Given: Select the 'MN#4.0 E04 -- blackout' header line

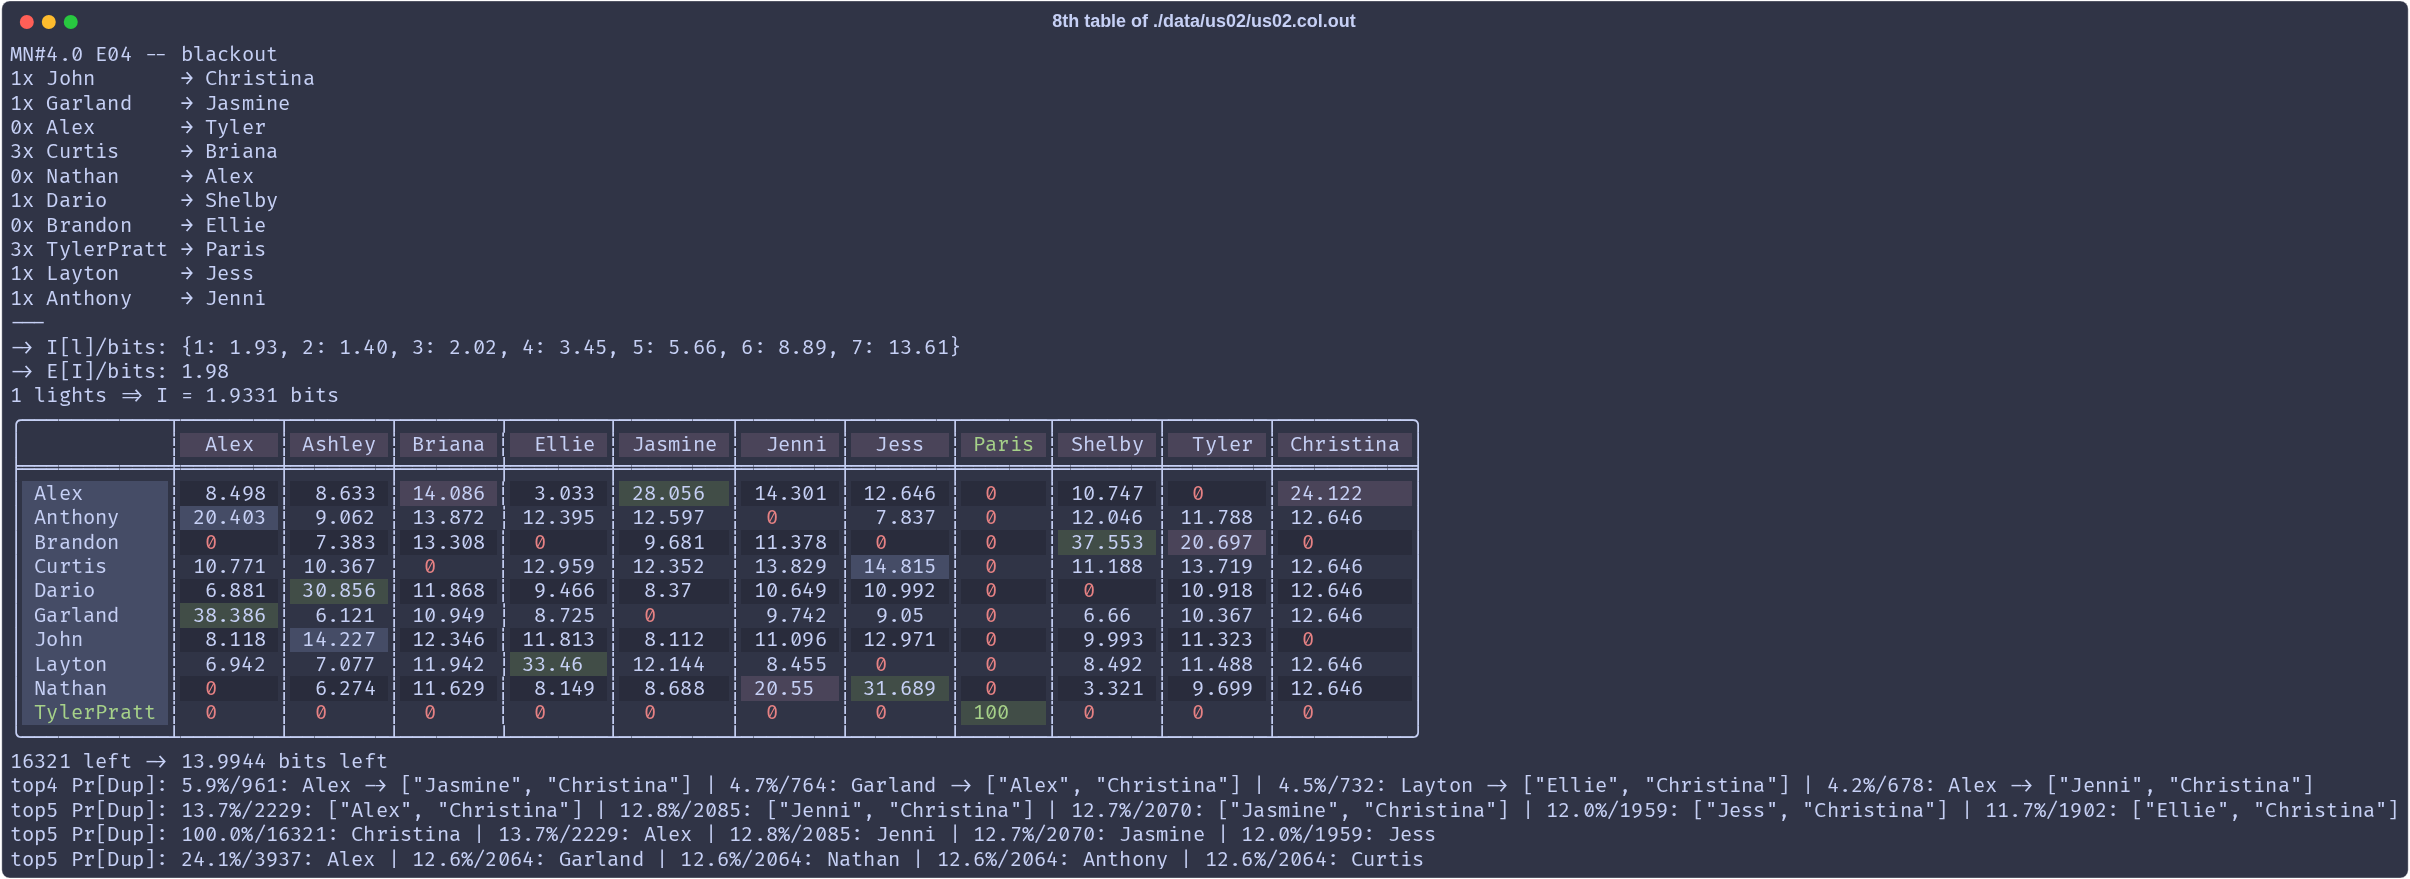Looking at the screenshot, I should pos(144,54).
